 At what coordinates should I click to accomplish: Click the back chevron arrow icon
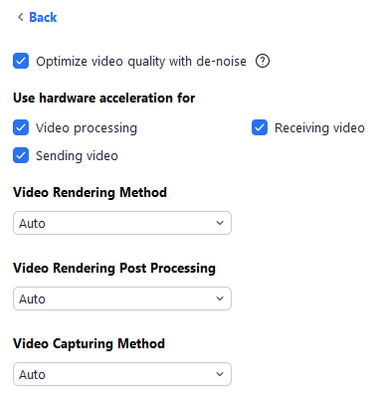click(x=21, y=17)
